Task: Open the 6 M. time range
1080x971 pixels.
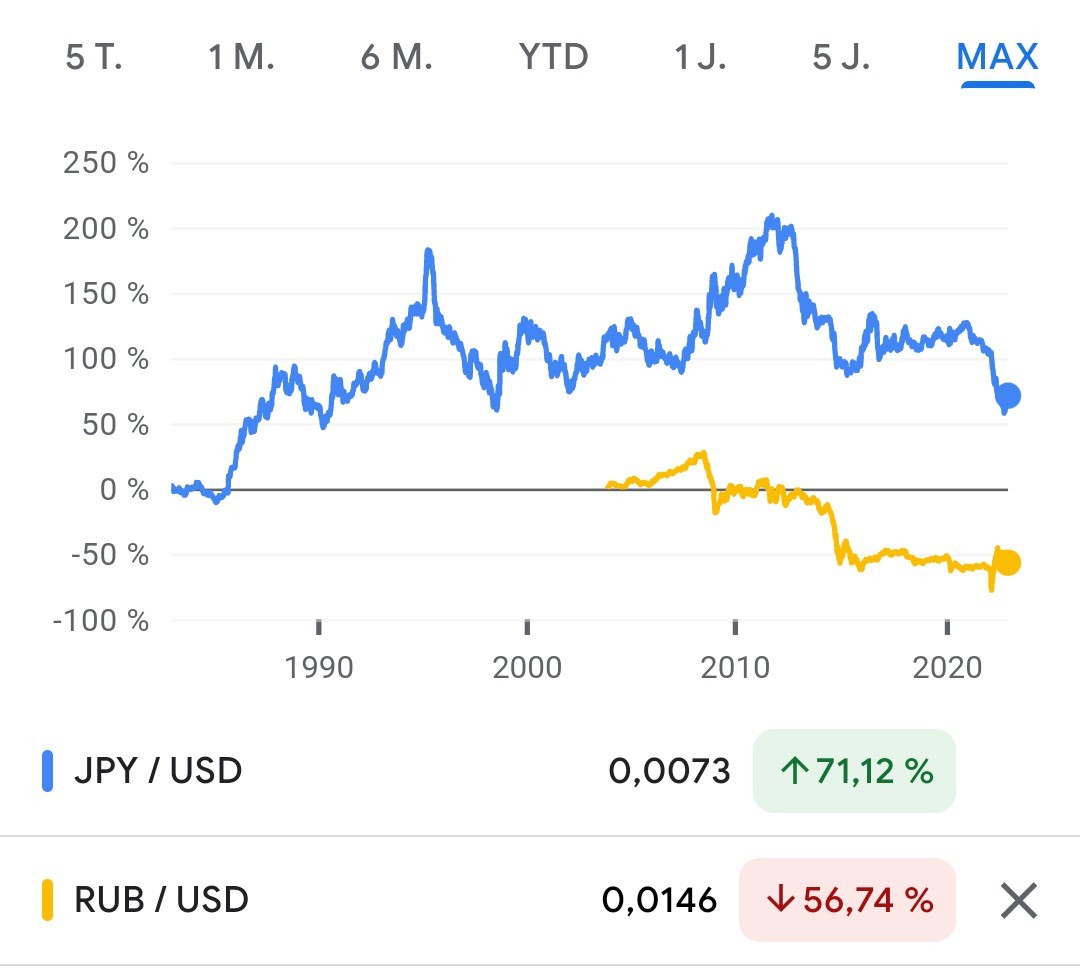Action: pos(396,57)
